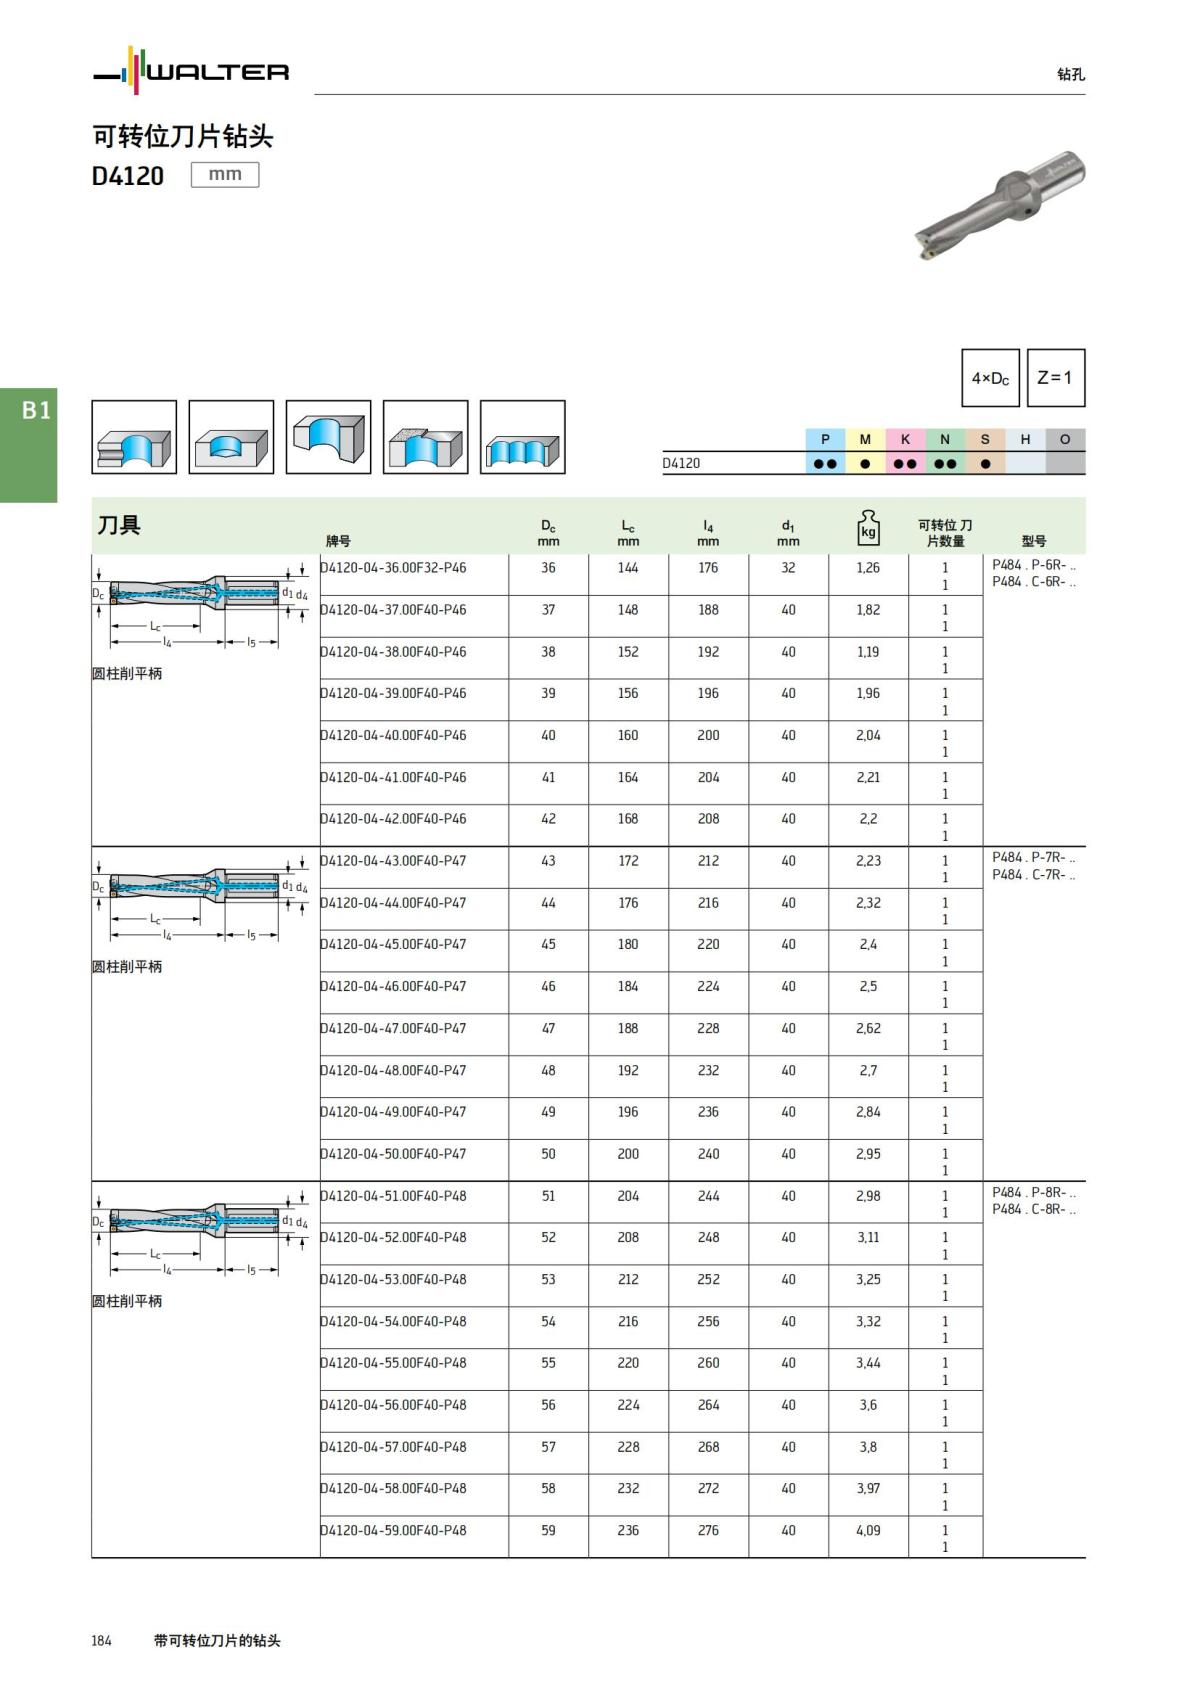This screenshot has height=1697, width=1200.
Task: Click the d1 mm column header
Action: 788,533
